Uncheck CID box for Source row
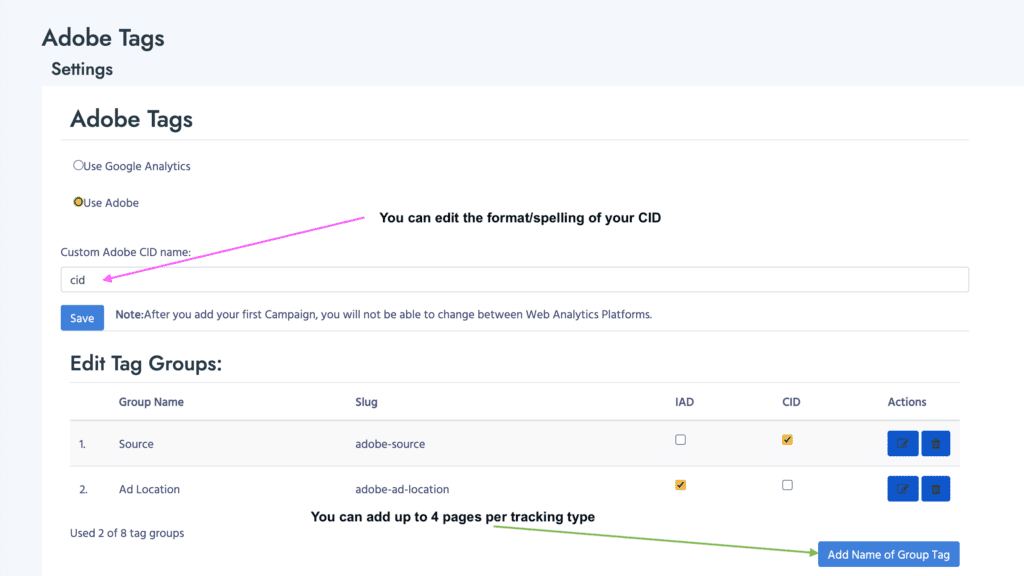 pos(788,439)
